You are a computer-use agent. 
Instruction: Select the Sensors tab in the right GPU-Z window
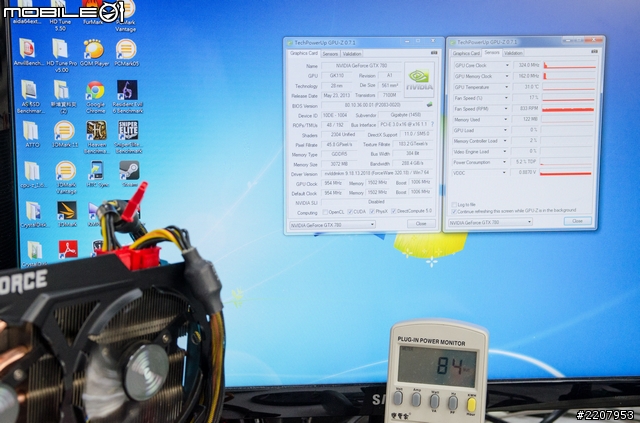point(491,52)
